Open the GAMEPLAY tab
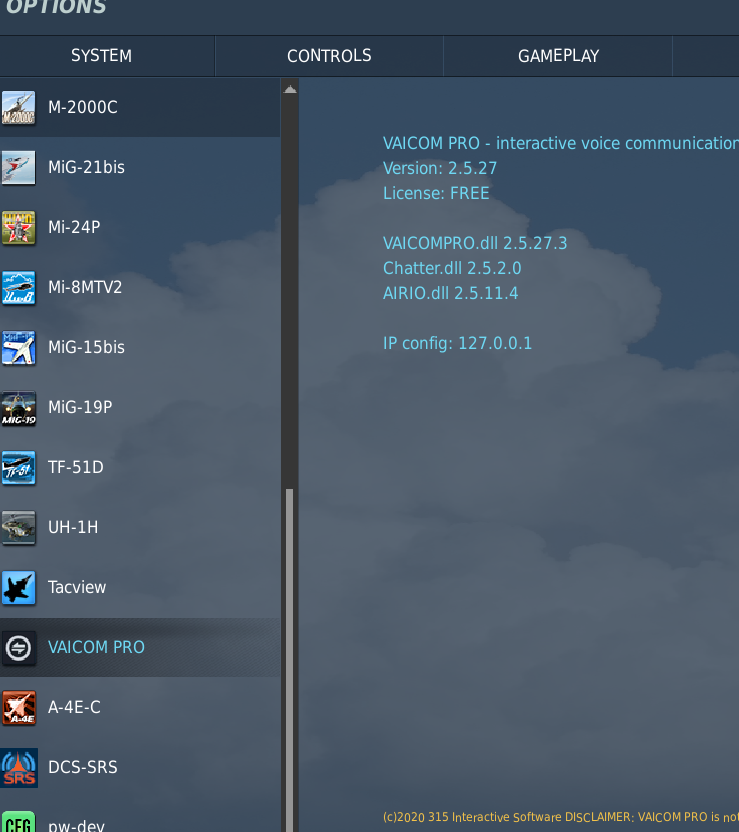The height and width of the screenshot is (832, 739). coord(558,56)
